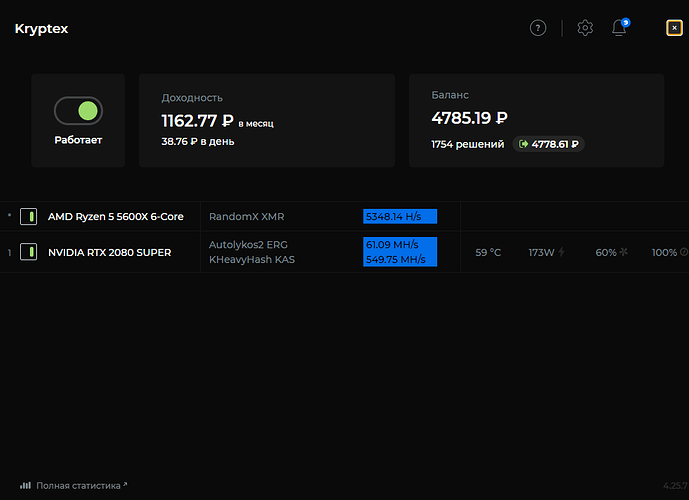The height and width of the screenshot is (500, 689).
Task: Click the Работает status label
Action: click(78, 140)
